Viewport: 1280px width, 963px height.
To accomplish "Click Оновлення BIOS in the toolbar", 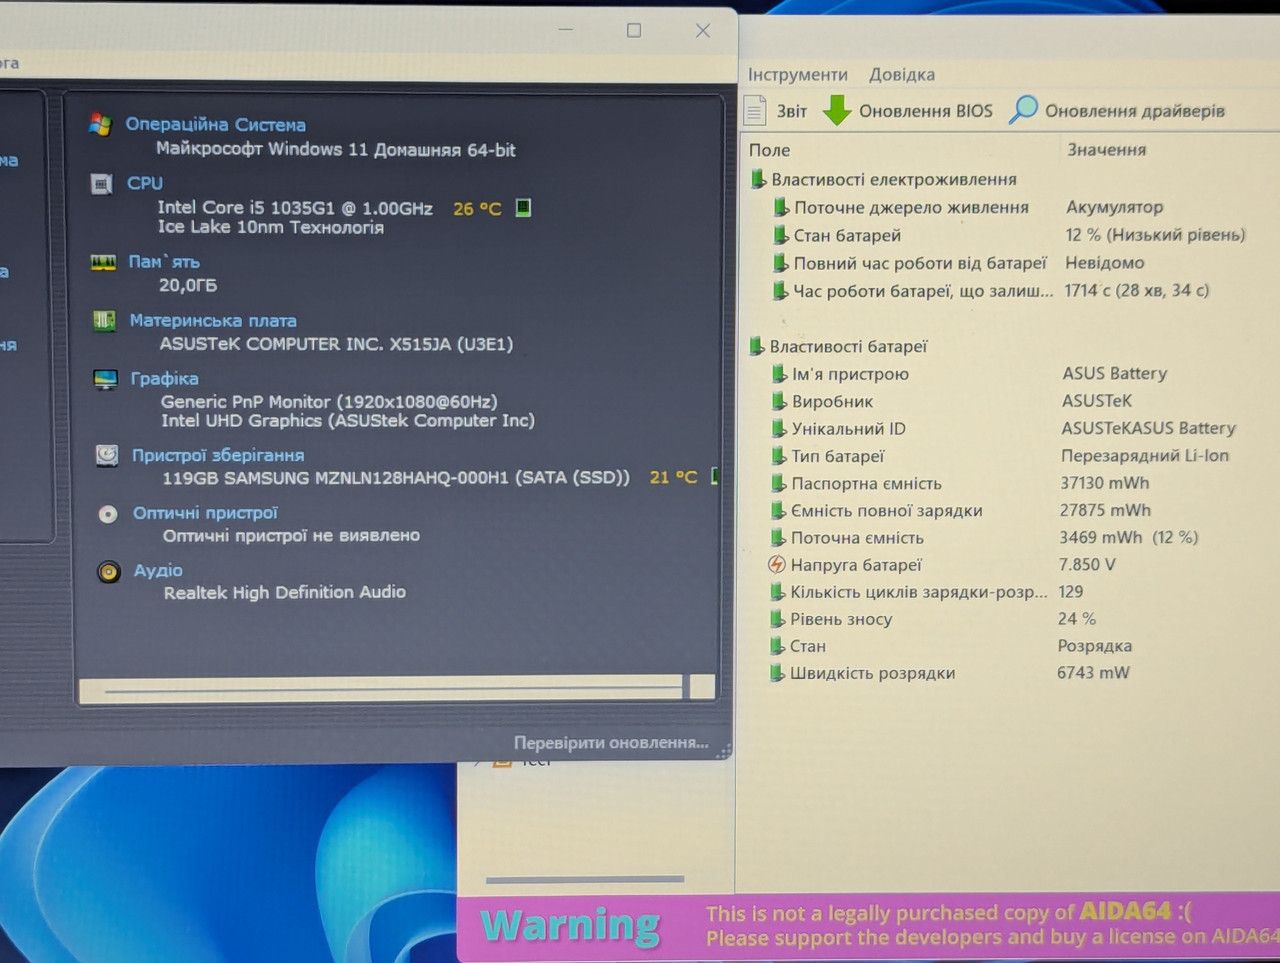I will tap(908, 111).
